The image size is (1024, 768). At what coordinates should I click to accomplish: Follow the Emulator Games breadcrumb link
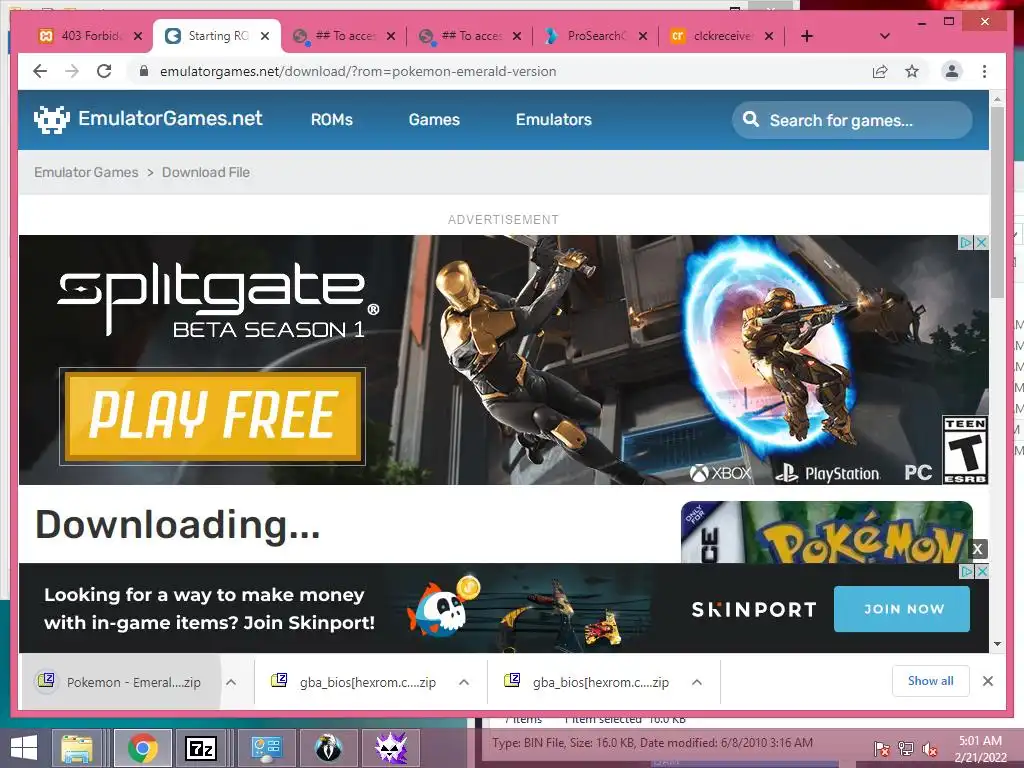(86, 172)
